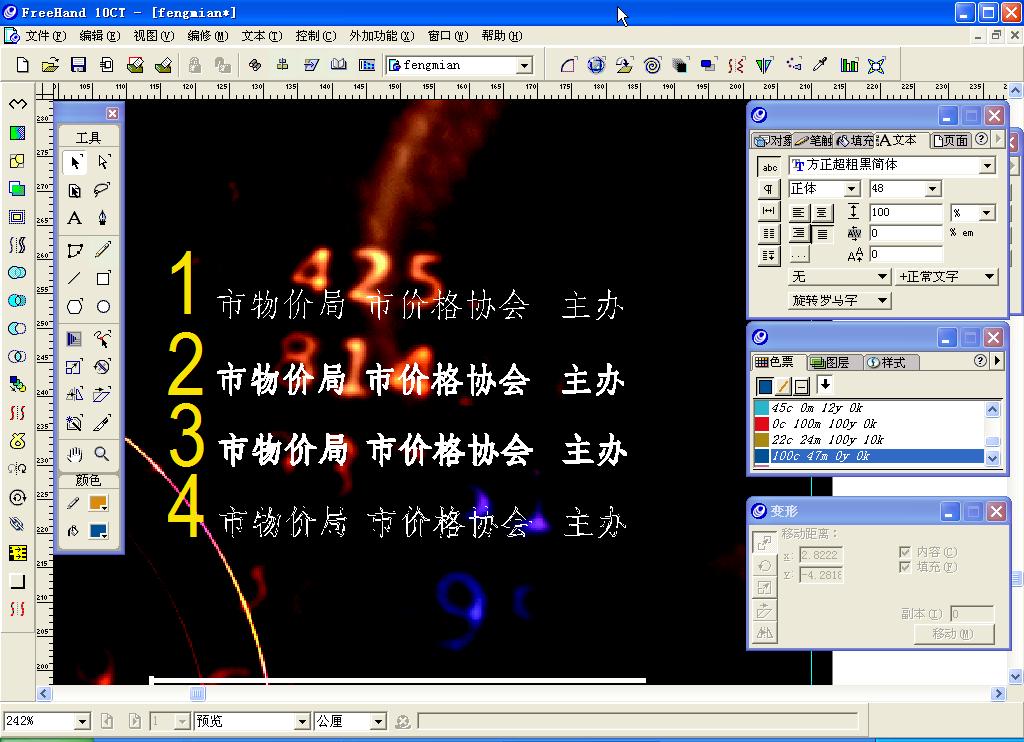Select the Subselect hollow arrow tool
1024x742 pixels.
tap(103, 161)
